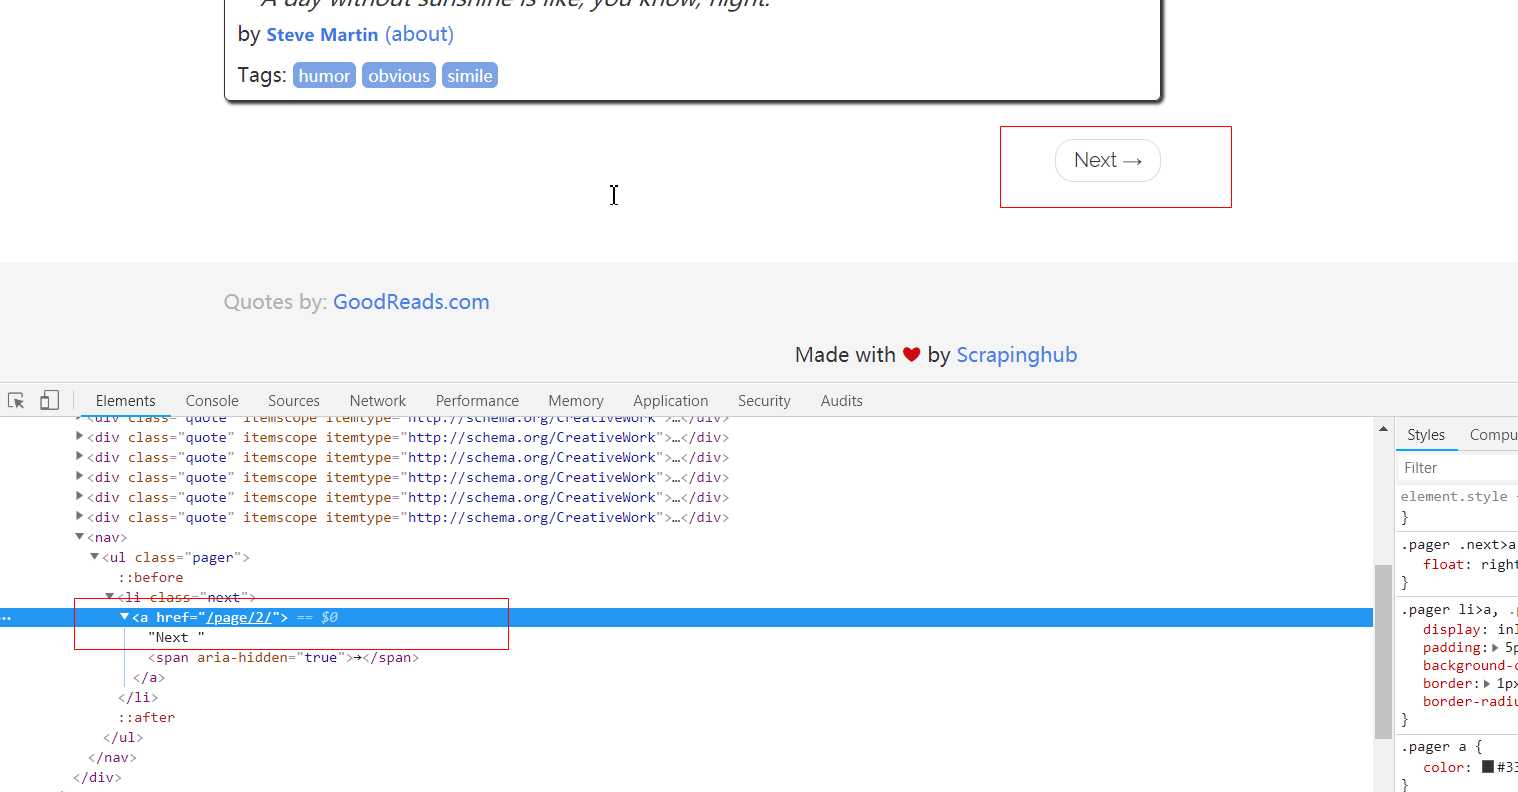The width and height of the screenshot is (1518, 792).
Task: Click the color swatch beside .pager a color
Action: 1488,767
